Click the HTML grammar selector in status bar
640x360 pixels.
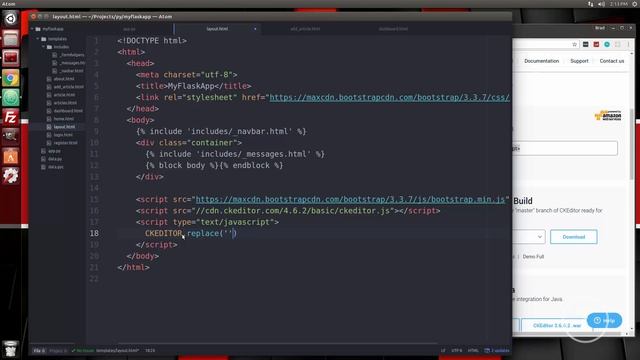473,350
